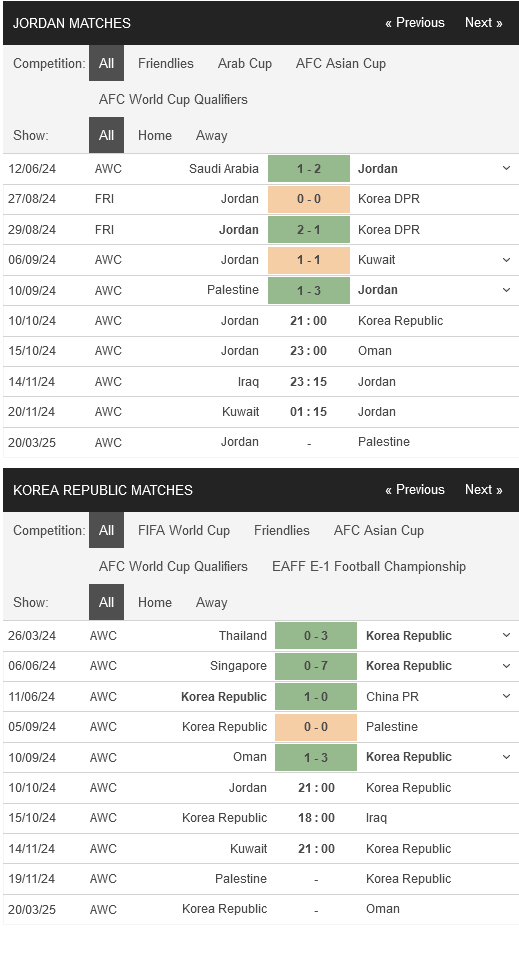Screen dimensions: 519x953
Task: Expand the Thailand vs Korea Republic row
Action: pos(506,635)
